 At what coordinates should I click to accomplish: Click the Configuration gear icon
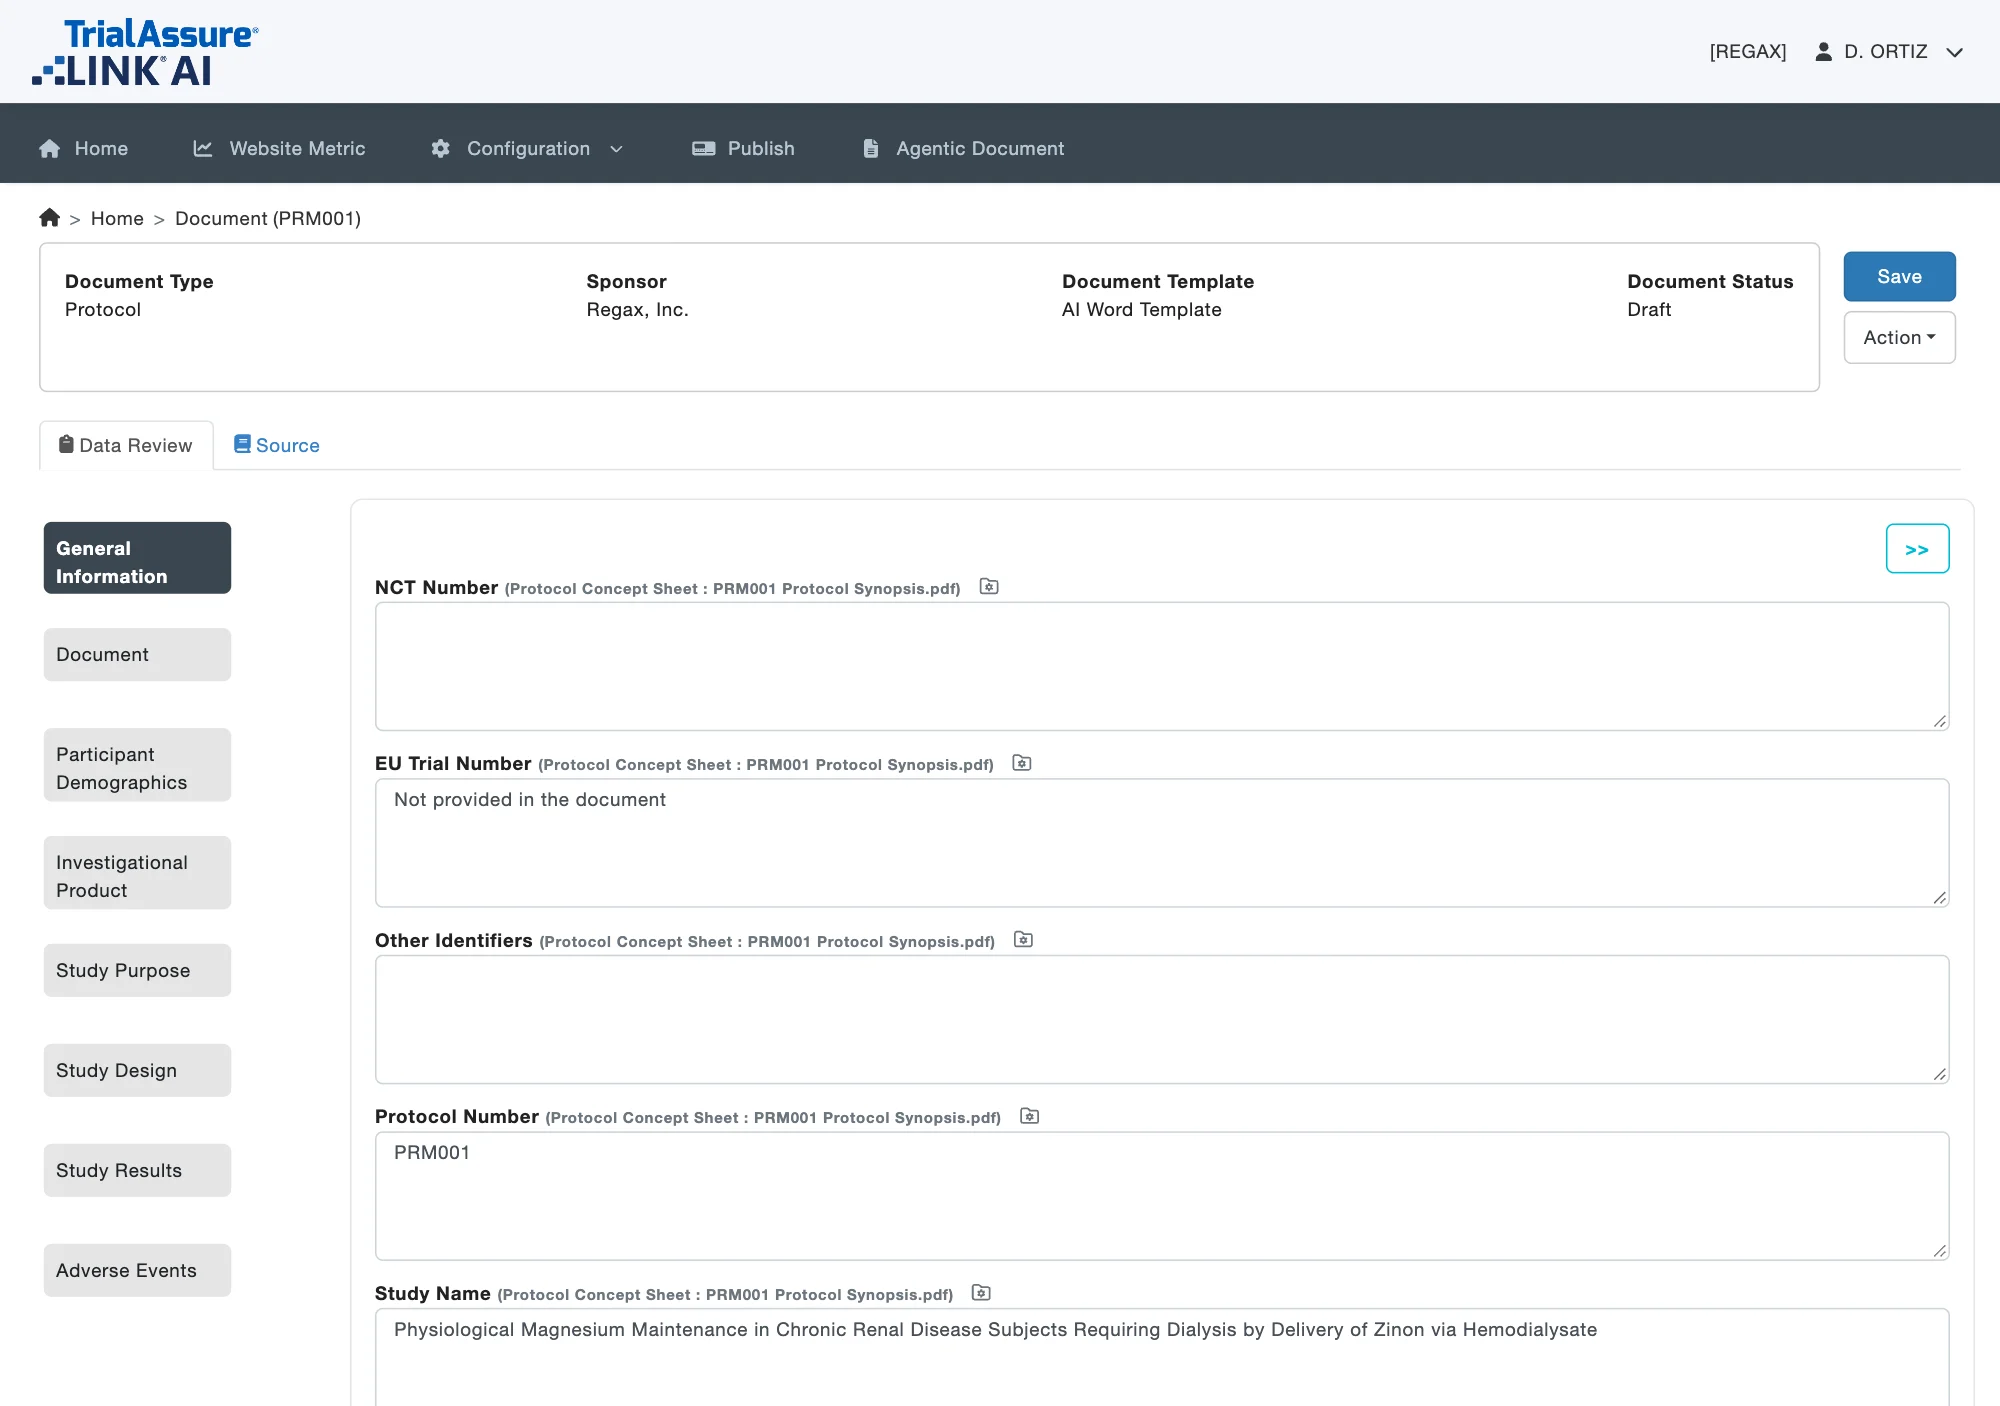point(441,148)
